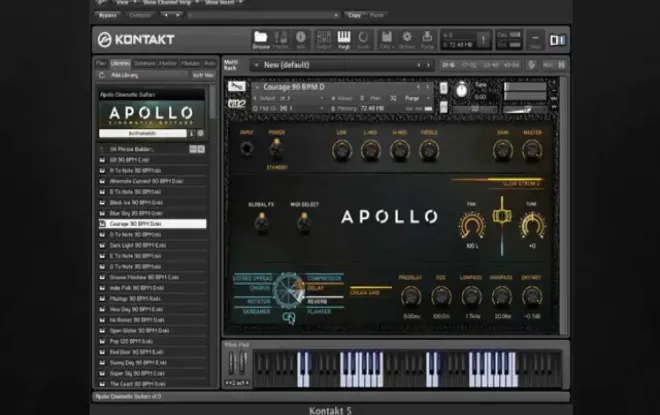Image resolution: width=660 pixels, height=415 pixels.
Task: Open the Browse panel folder icon
Action: (x=261, y=40)
